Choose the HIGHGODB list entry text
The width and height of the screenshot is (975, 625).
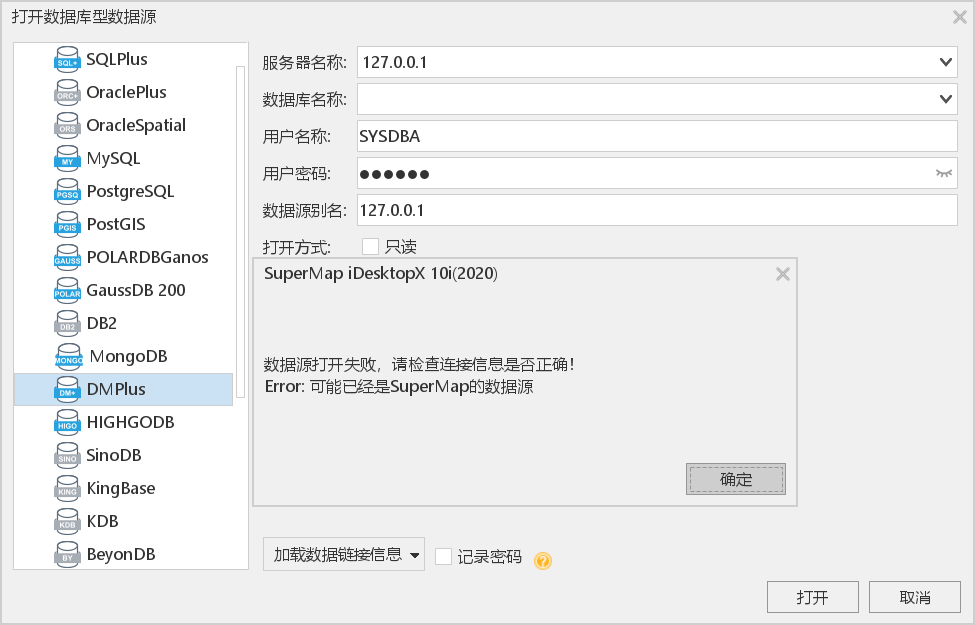[x=131, y=422]
